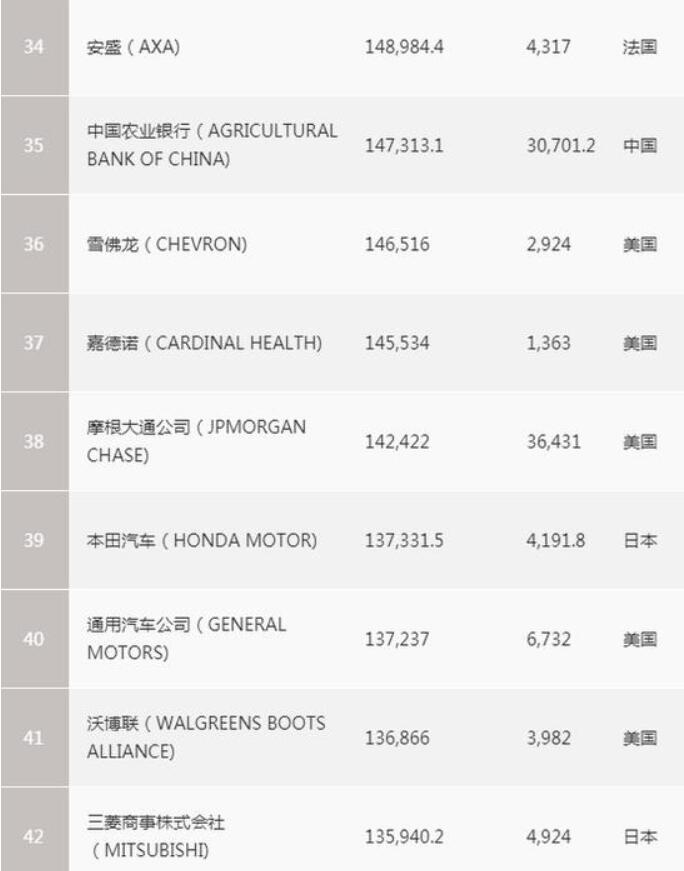Viewport: 684px width, 871px height.
Task: Select Honda Motor's revenue 137,331.5
Action: point(405,540)
